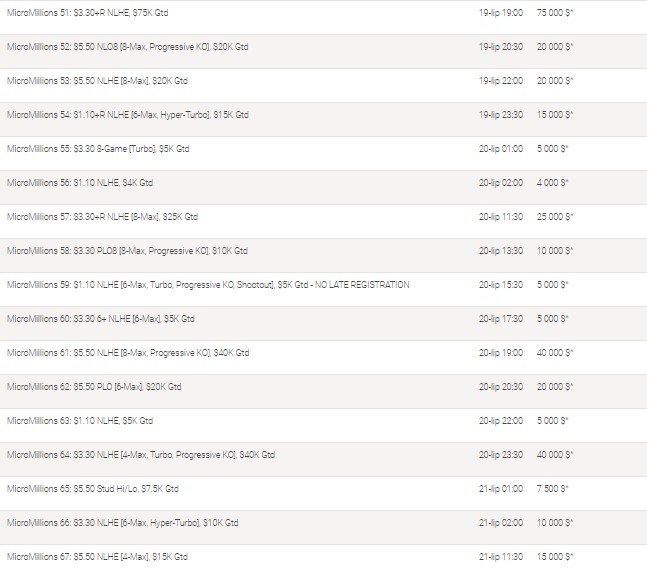Click MicroMillions 62 $5.50 PLO 6-Max
This screenshot has width=647, height=568.
click(94, 387)
